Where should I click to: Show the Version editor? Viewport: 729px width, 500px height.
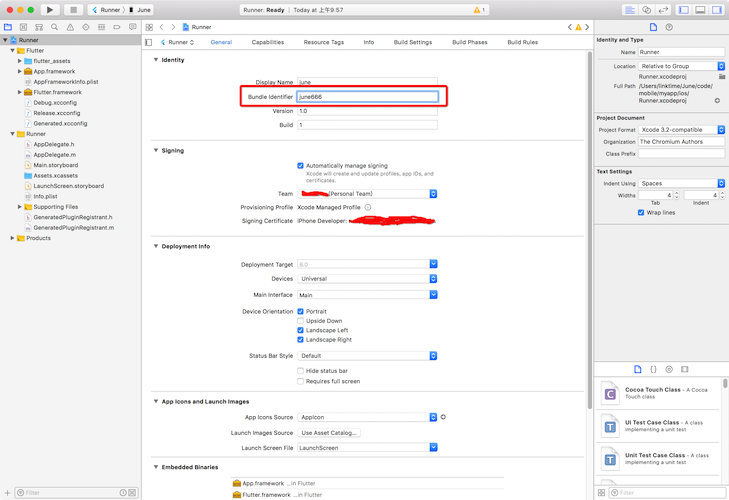(663, 10)
